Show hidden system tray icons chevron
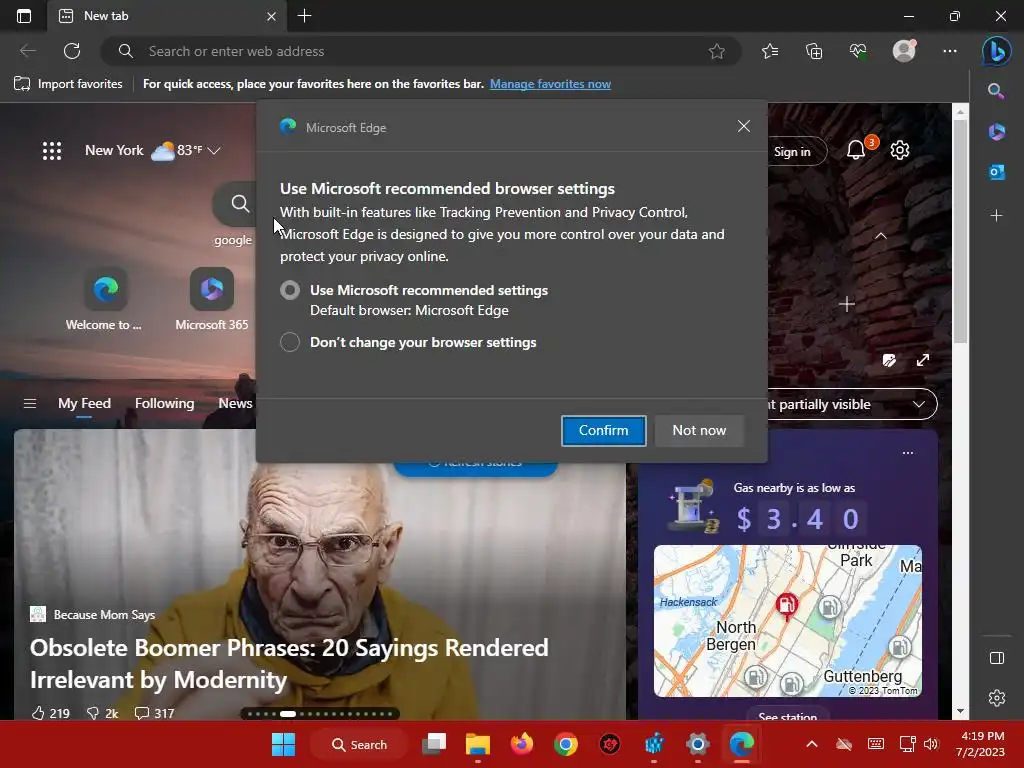The width and height of the screenshot is (1024, 768). click(x=812, y=744)
